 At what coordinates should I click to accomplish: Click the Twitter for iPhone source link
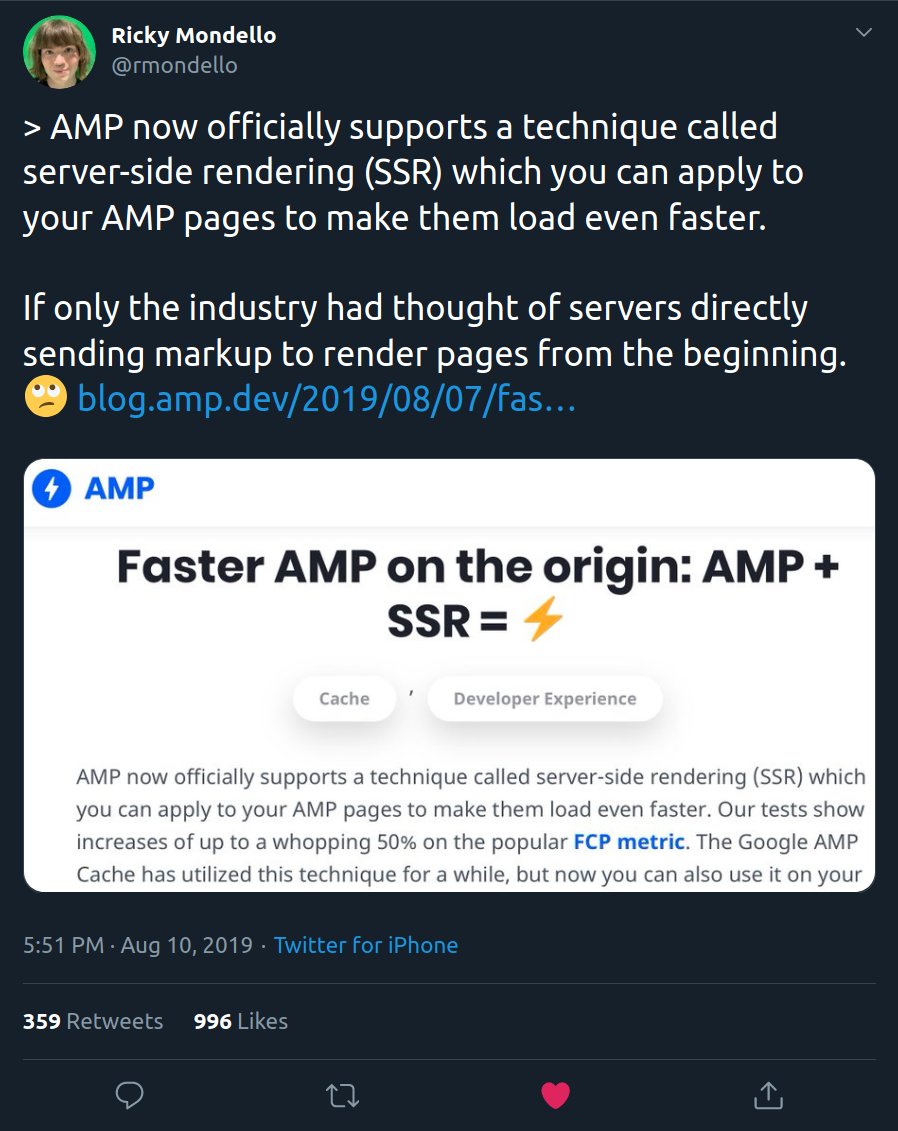366,945
